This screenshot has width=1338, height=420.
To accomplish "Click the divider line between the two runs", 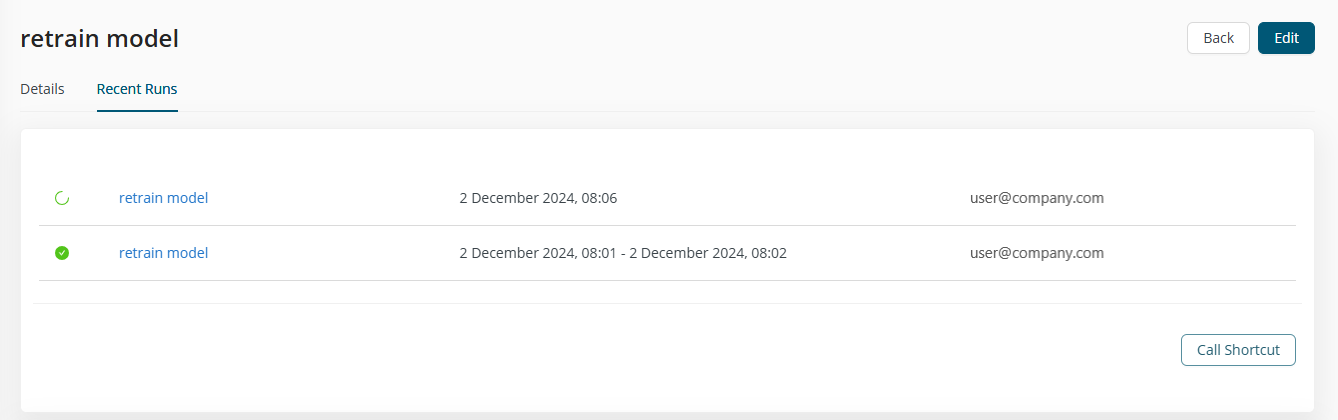I will pyautogui.click(x=666, y=225).
